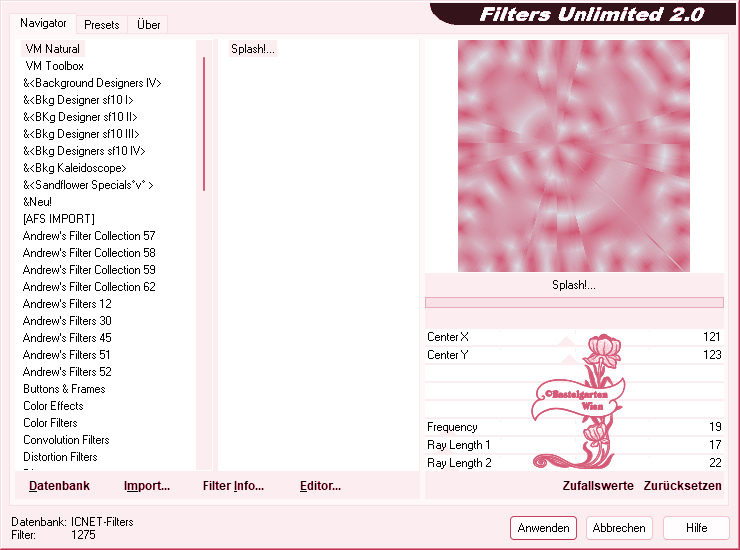This screenshot has height=550, width=740.
Task: Select Andrew's Filter Collection 58
Action: pyautogui.click(x=89, y=253)
